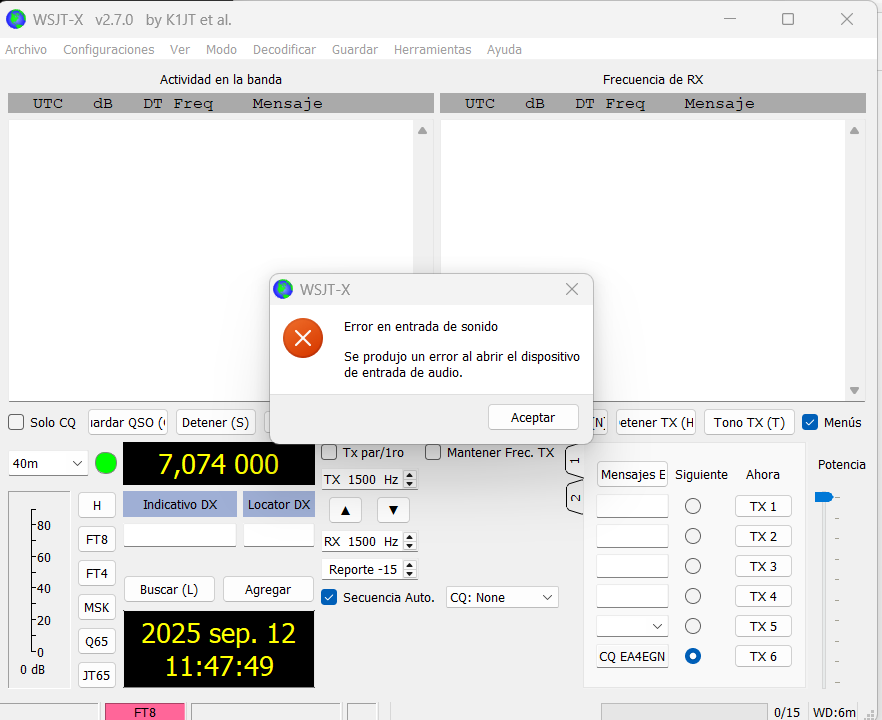Select Siguiente radio button for TX 3
The height and width of the screenshot is (720, 882).
click(x=693, y=566)
